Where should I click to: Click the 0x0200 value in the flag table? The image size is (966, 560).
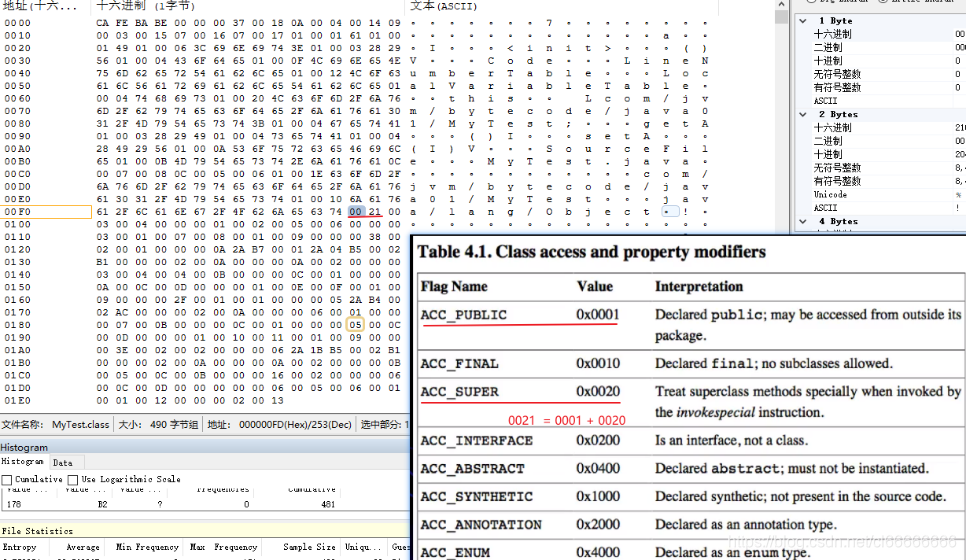click(x=598, y=440)
